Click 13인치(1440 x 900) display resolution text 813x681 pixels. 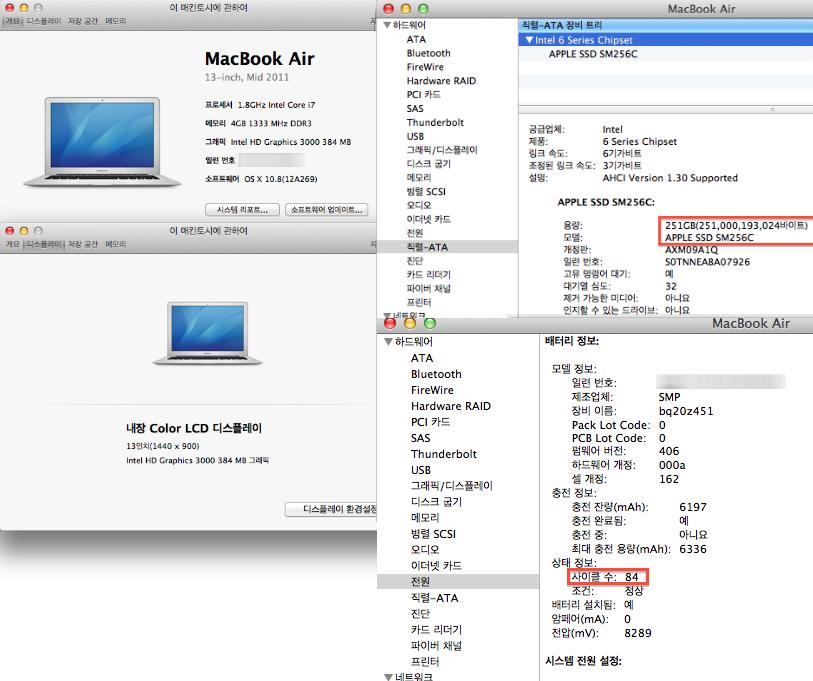(x=163, y=446)
